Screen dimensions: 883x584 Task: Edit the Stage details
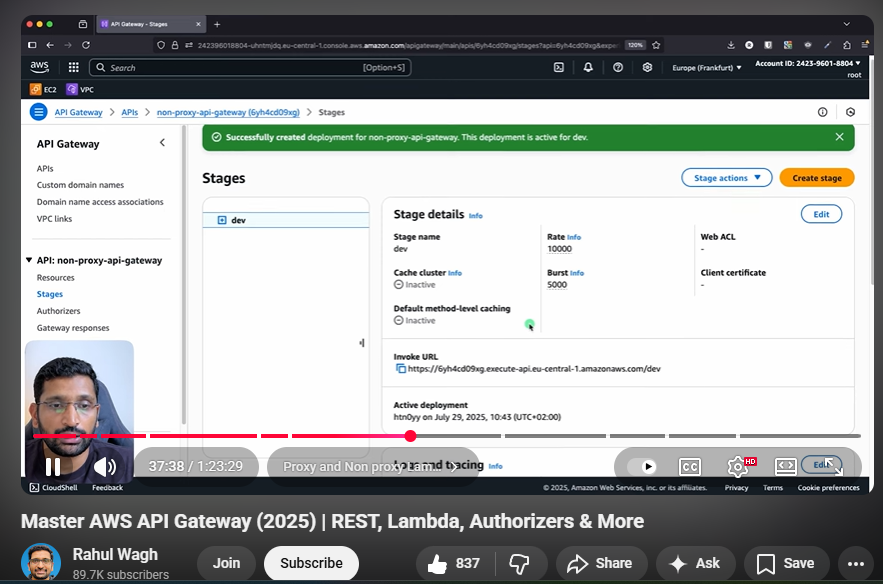(821, 214)
